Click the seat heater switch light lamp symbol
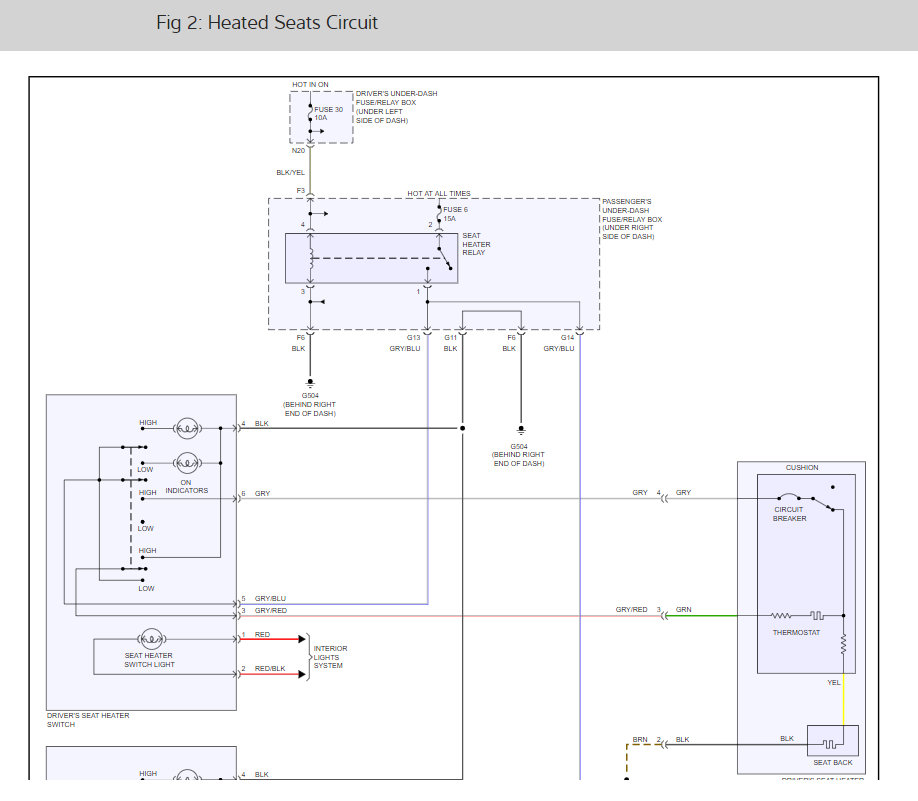 pyautogui.click(x=152, y=639)
